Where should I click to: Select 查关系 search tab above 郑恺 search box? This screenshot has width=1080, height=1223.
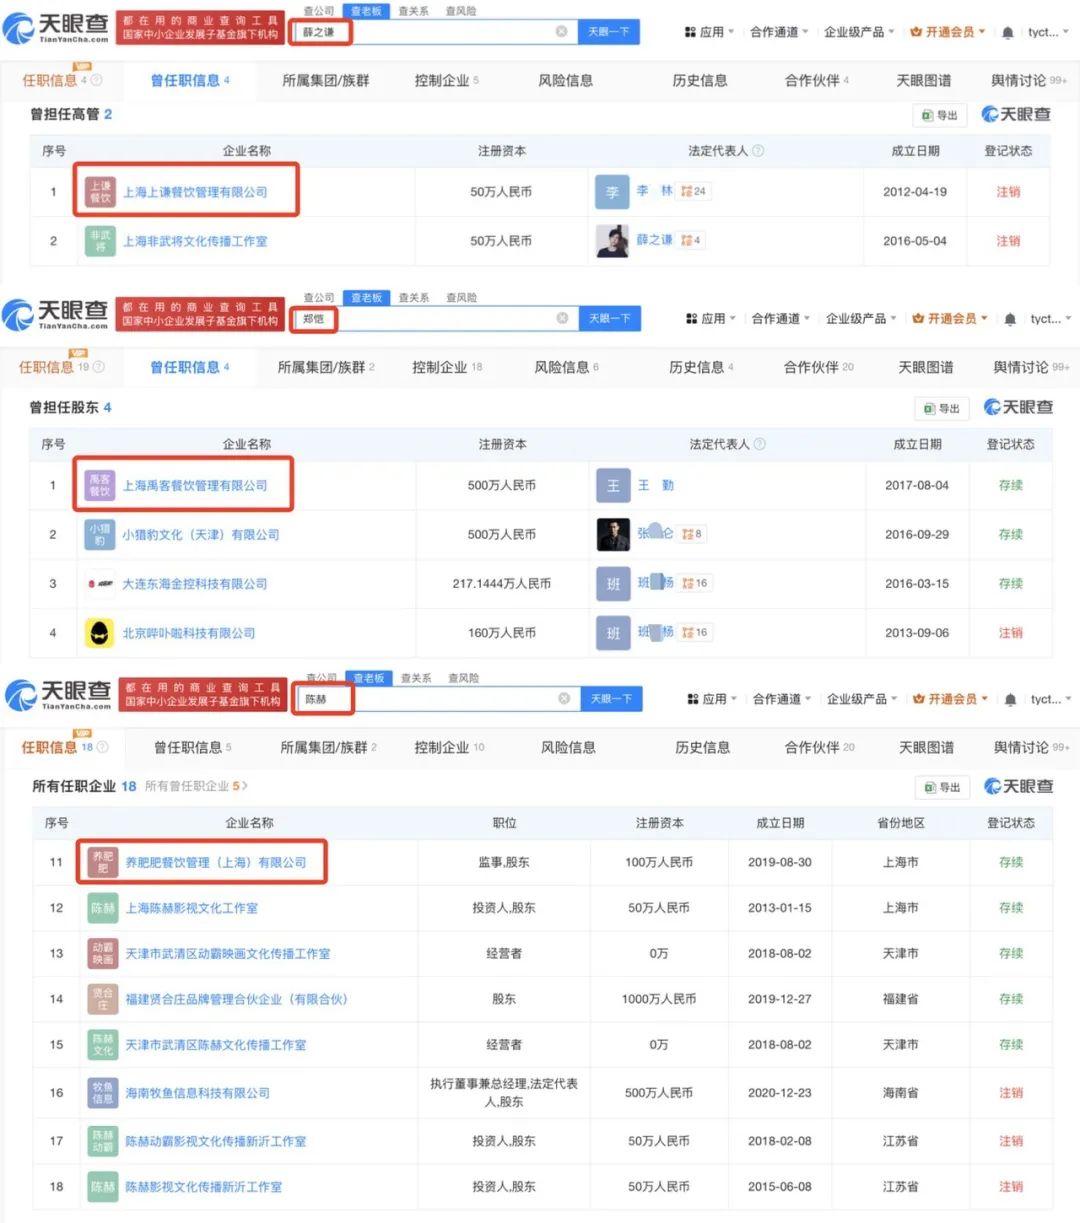[413, 298]
